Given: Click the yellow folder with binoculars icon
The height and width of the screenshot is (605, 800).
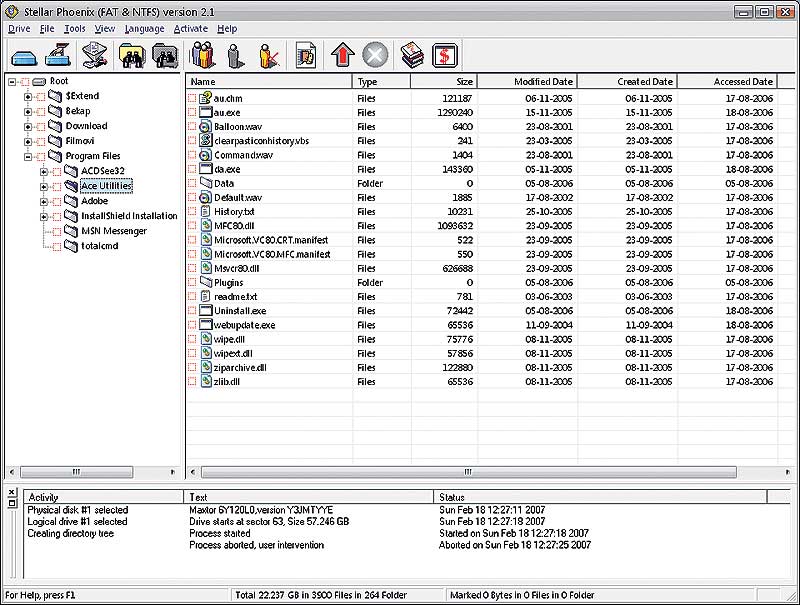Looking at the screenshot, I should tap(132, 55).
